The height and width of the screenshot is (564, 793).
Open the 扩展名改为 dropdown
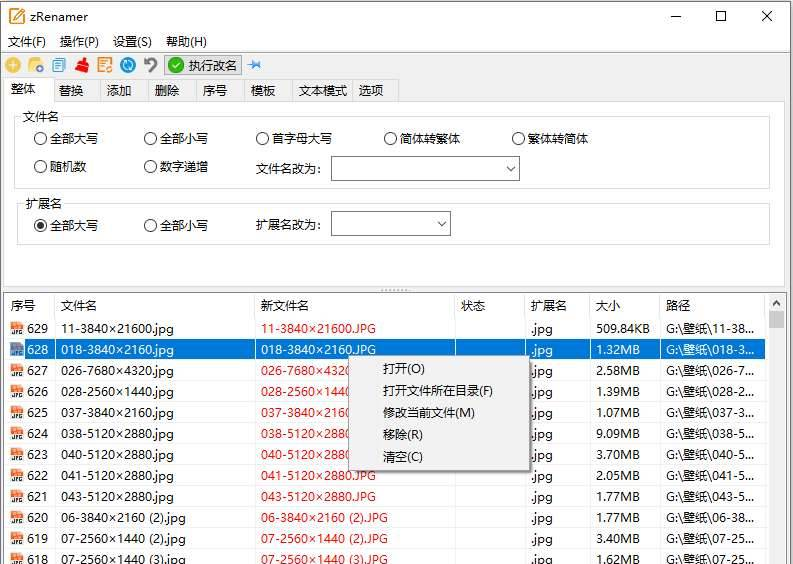click(x=441, y=225)
